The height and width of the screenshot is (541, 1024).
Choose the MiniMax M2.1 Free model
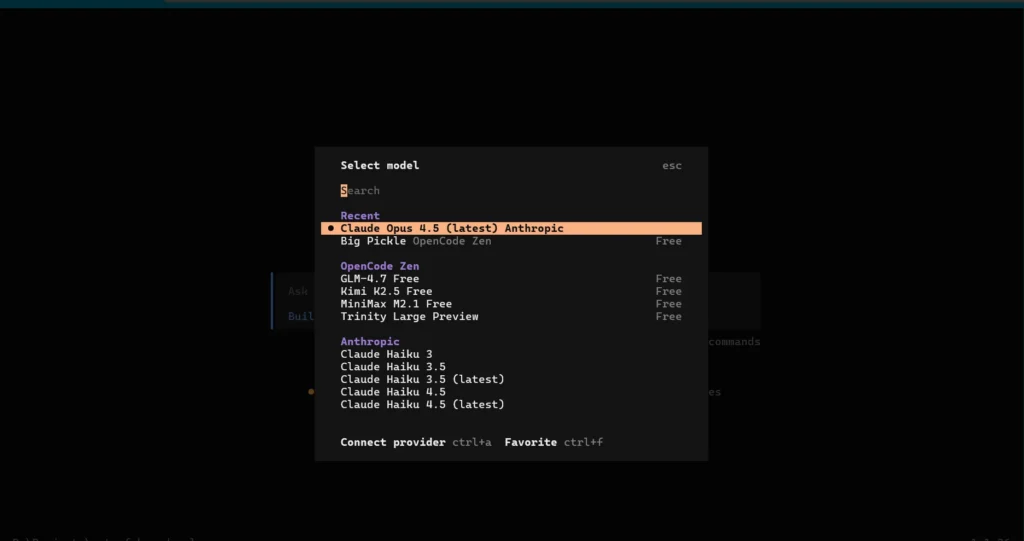(395, 304)
